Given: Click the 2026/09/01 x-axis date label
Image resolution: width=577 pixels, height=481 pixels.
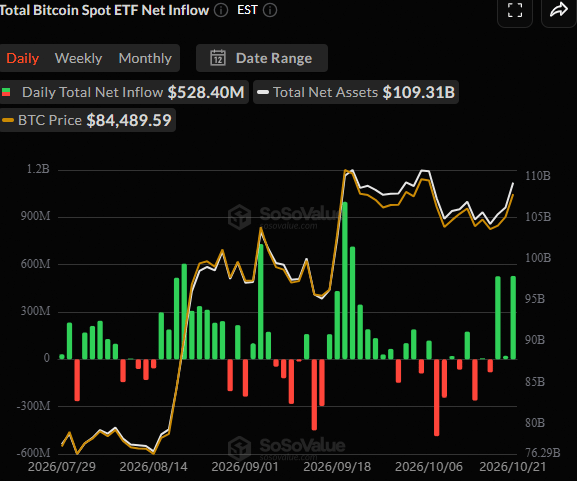Looking at the screenshot, I should coord(245,467).
